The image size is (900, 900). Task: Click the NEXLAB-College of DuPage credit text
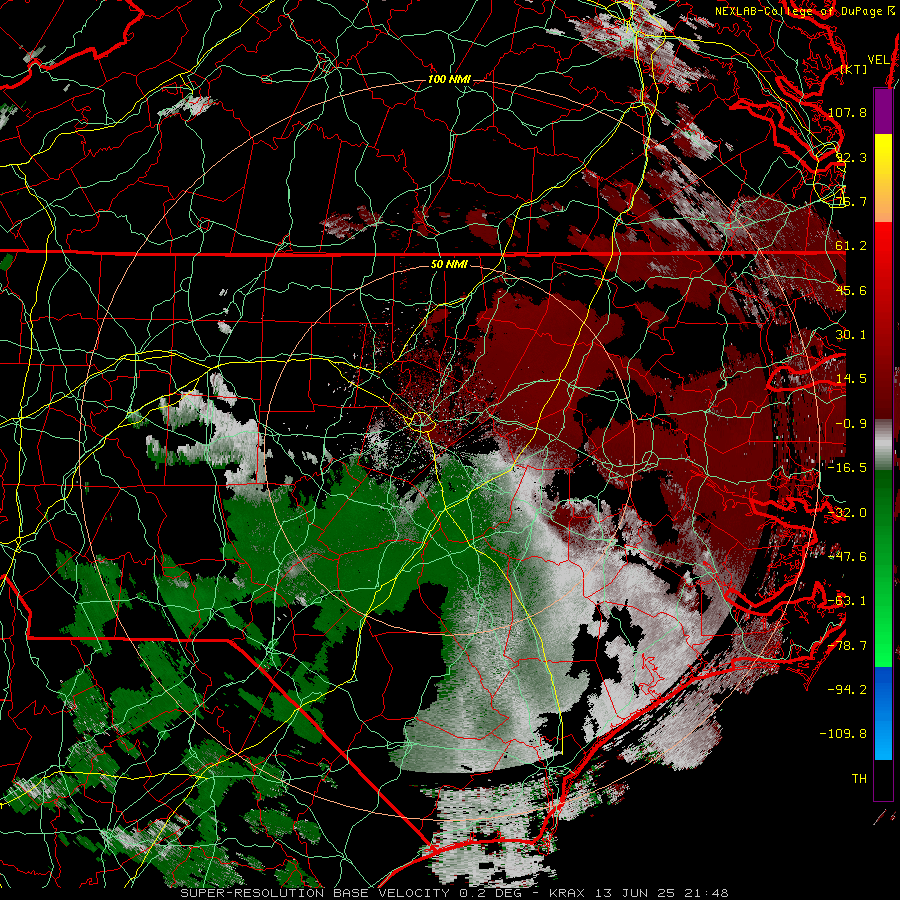click(x=804, y=11)
